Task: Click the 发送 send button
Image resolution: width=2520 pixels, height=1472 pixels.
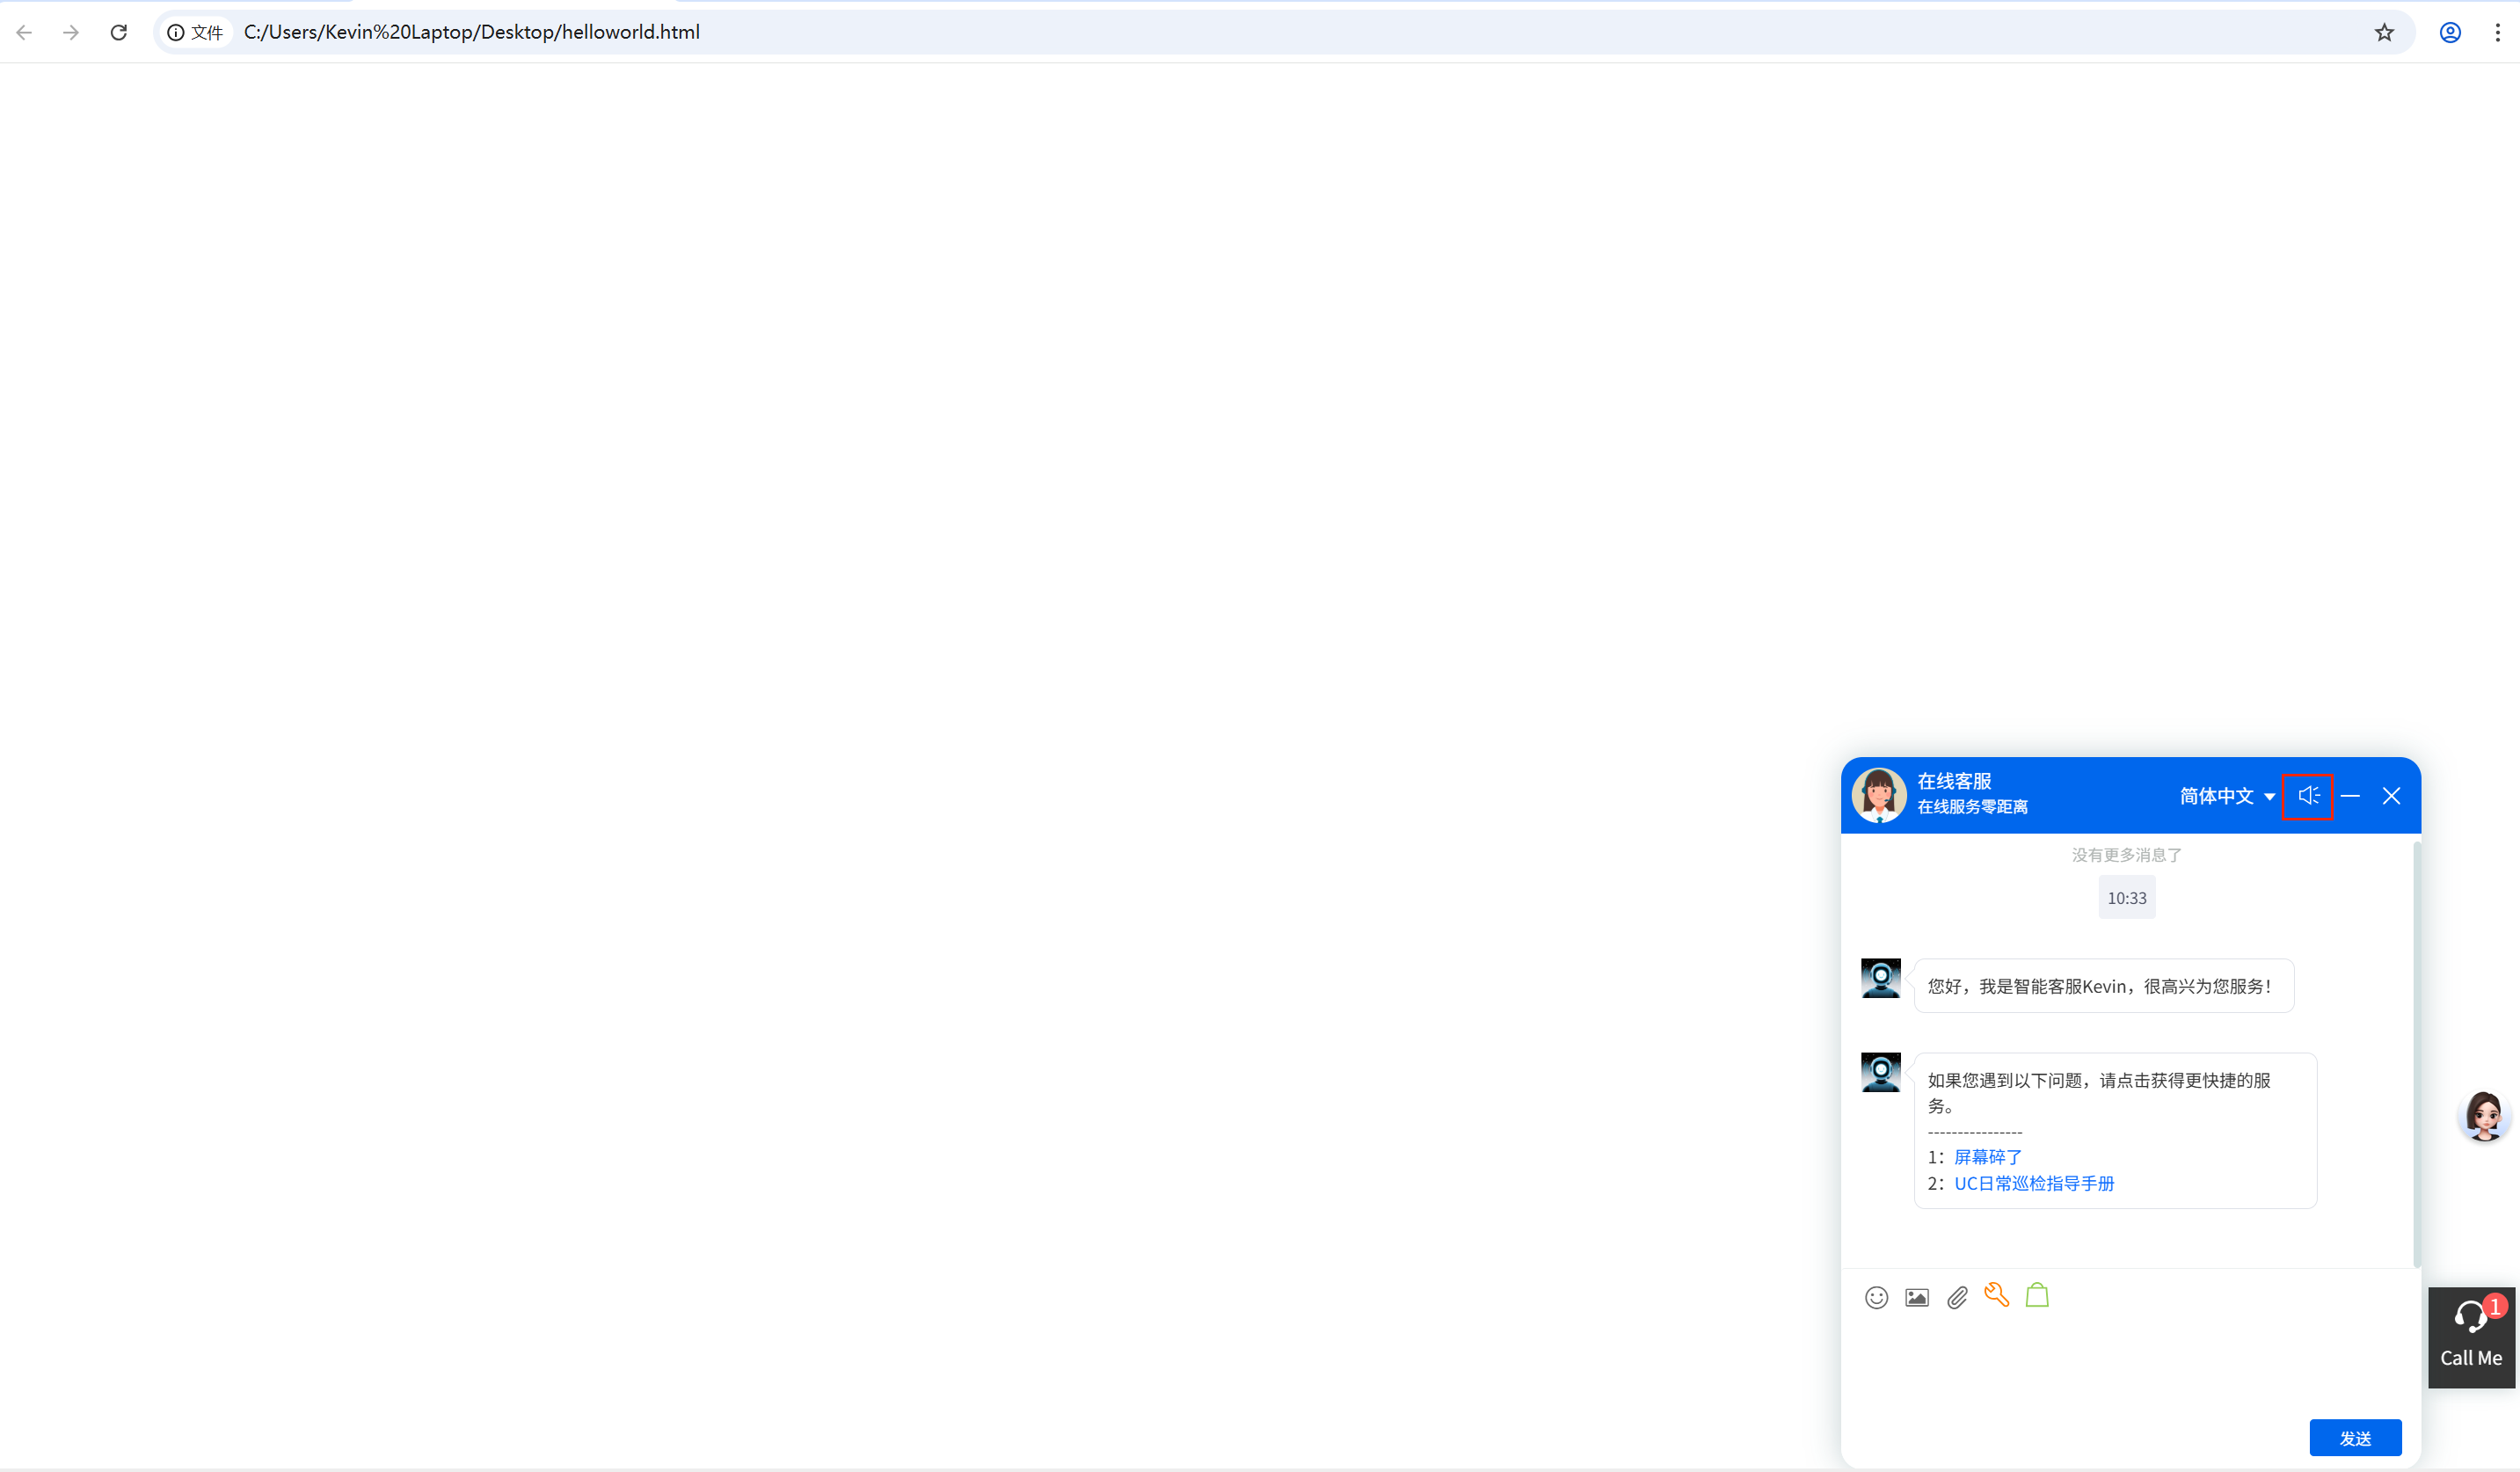Action: point(2355,1437)
